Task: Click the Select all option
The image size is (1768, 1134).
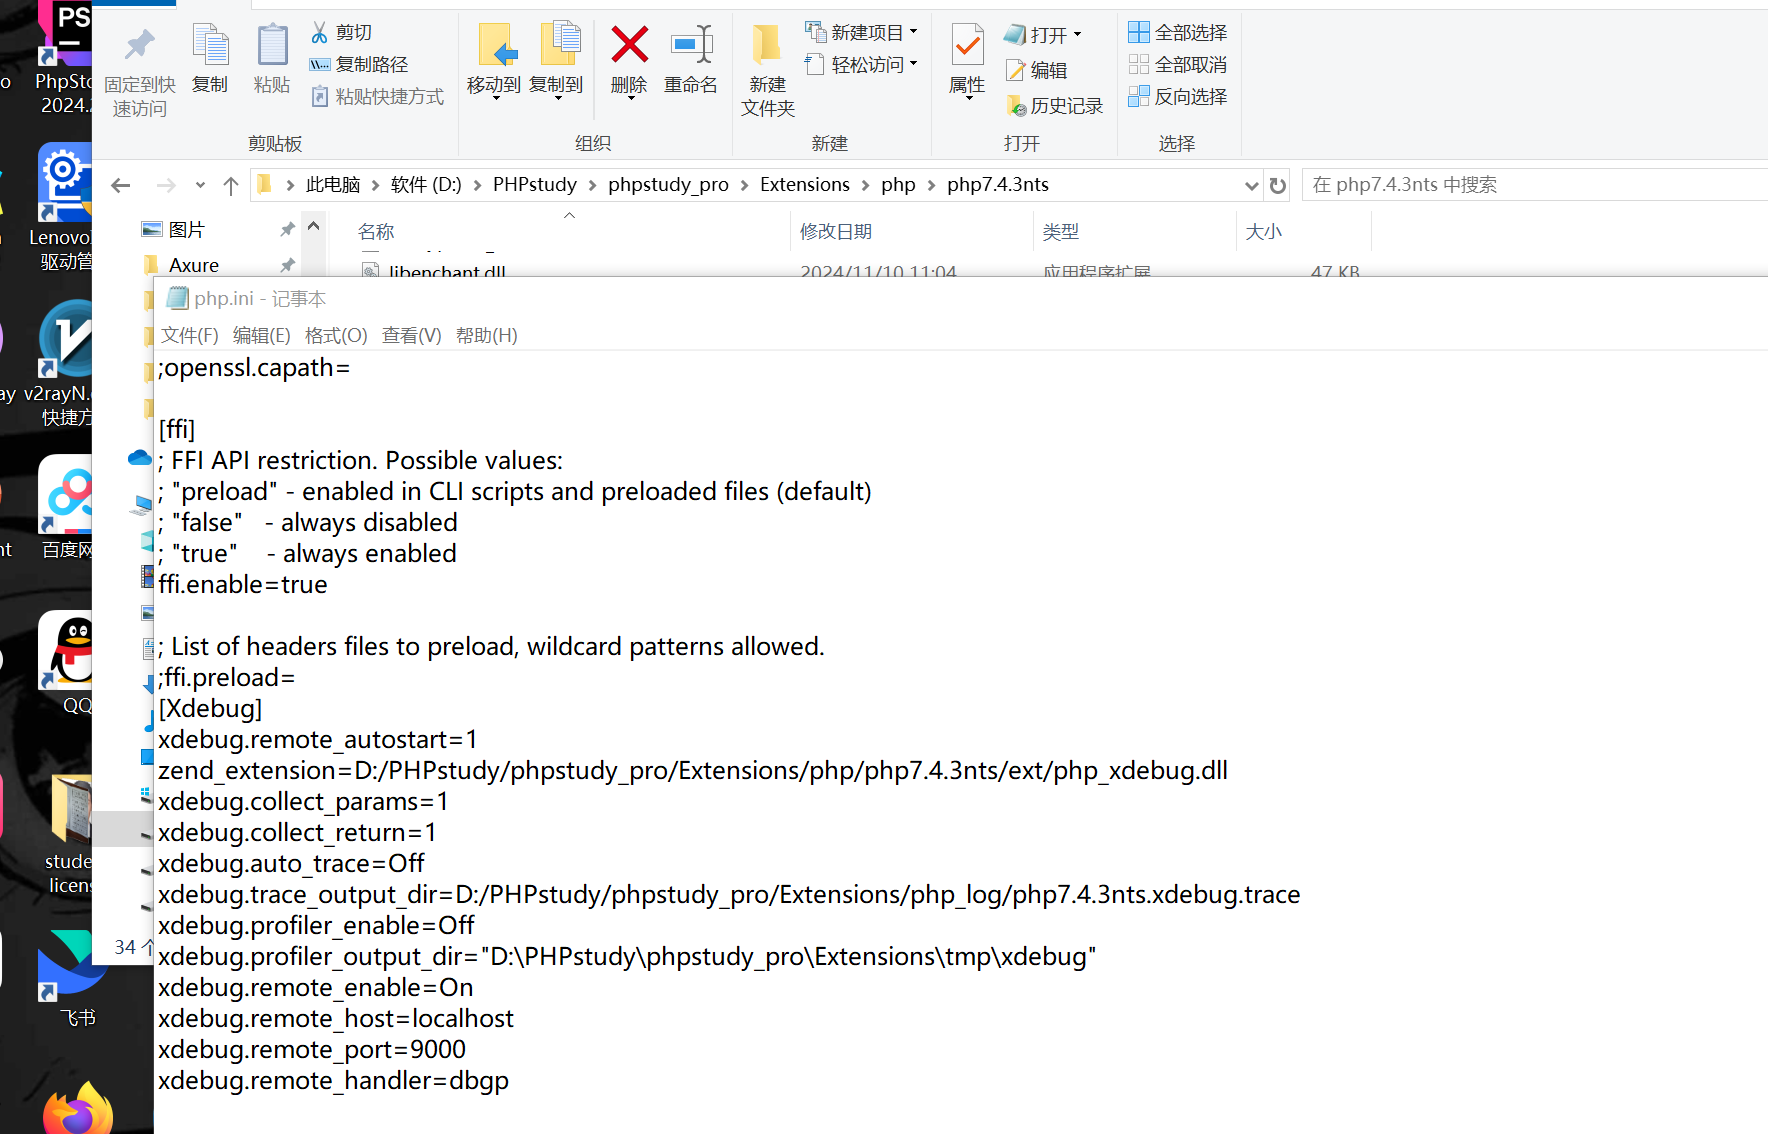Action: click(x=1177, y=32)
